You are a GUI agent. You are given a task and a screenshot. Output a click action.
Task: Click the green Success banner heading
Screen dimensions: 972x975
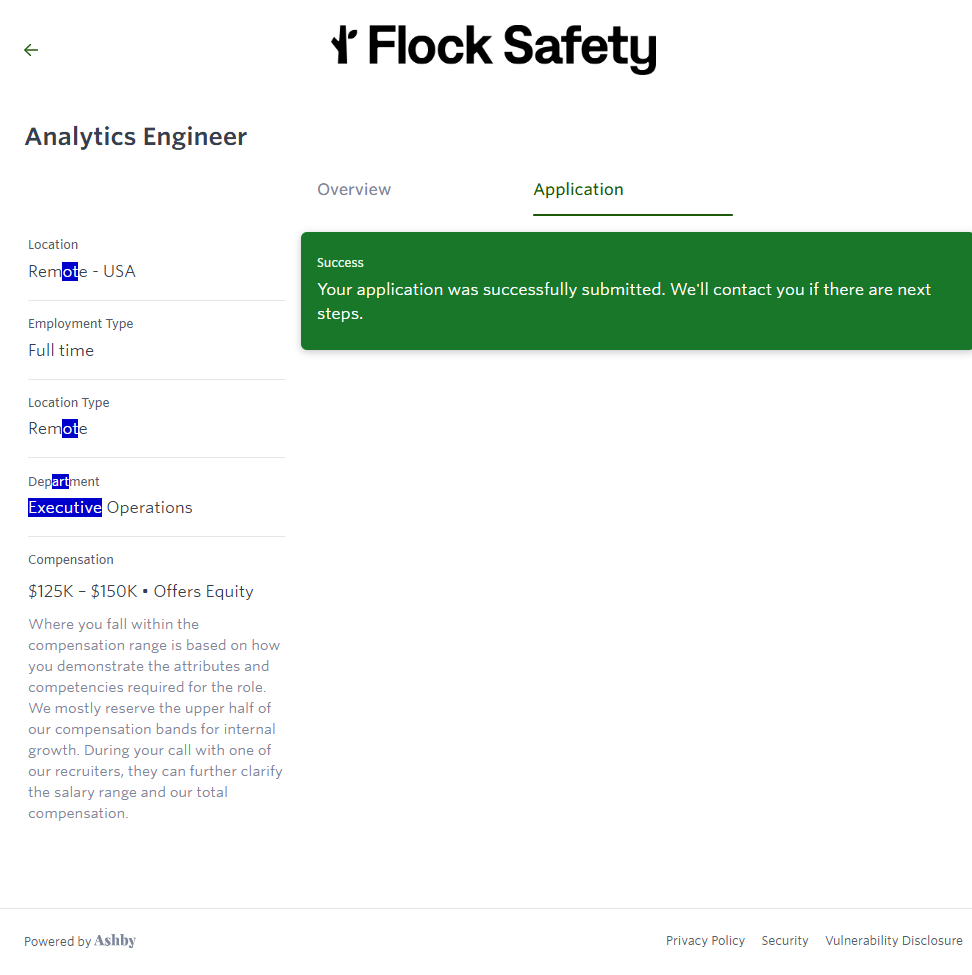tap(340, 263)
